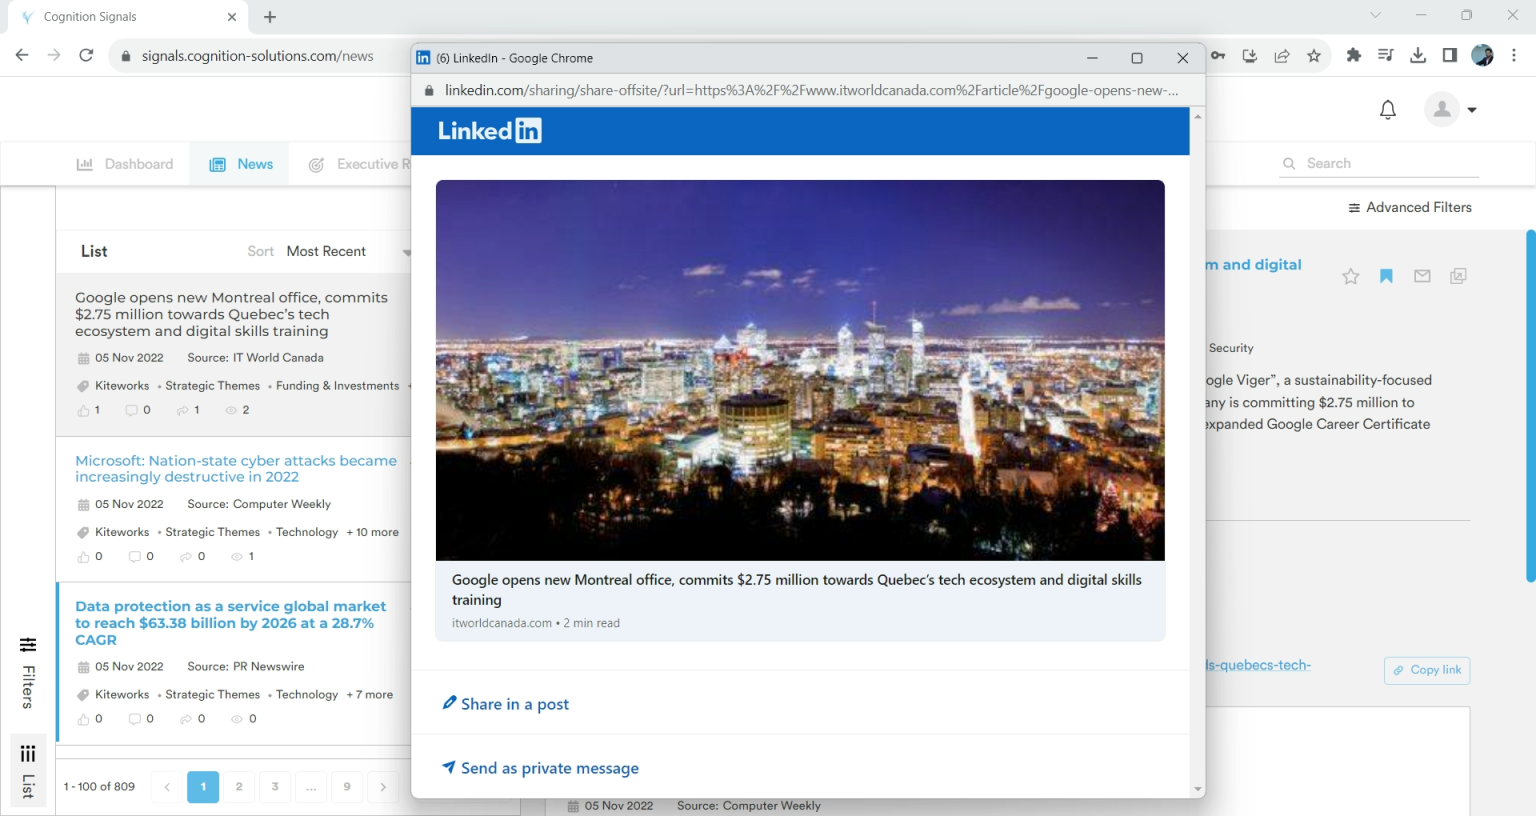Open the user account dropdown arrow

click(1472, 110)
